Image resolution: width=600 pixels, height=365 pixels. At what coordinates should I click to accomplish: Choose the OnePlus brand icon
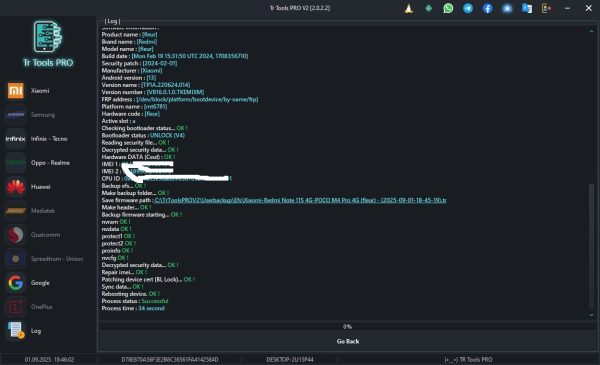tap(16, 307)
